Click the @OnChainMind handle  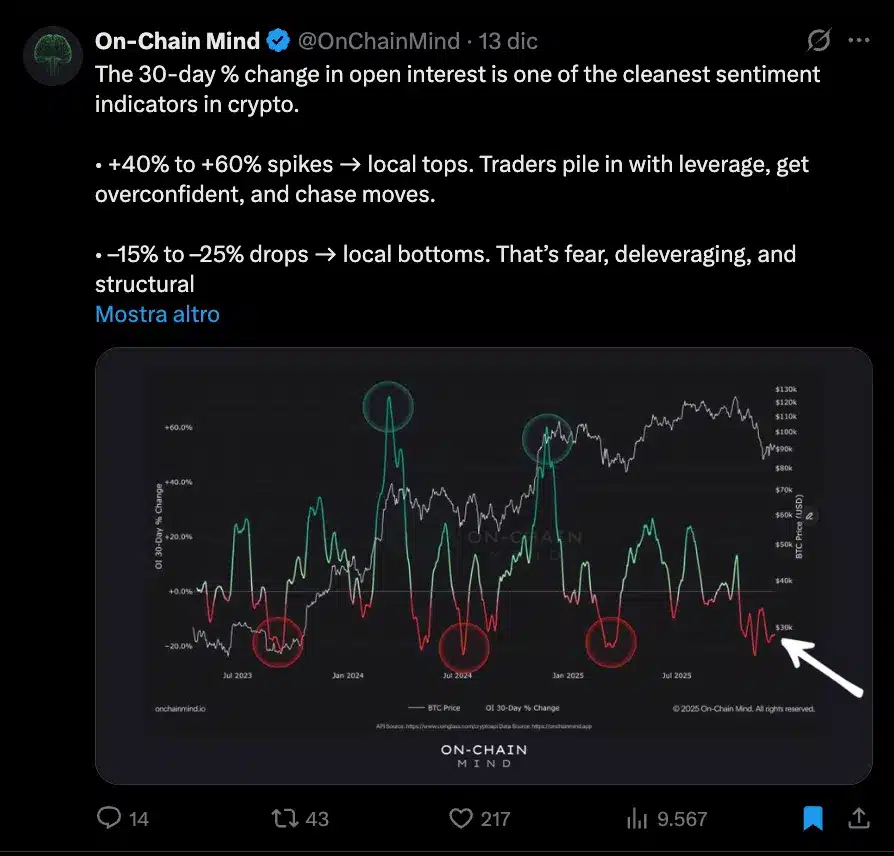(x=378, y=41)
